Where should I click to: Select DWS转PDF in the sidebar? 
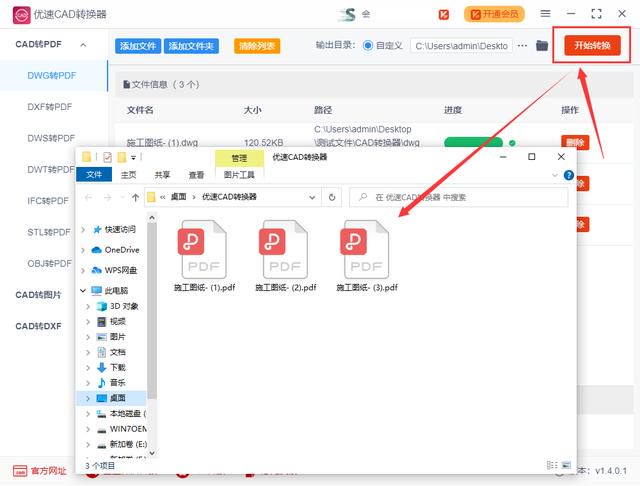pos(51,138)
